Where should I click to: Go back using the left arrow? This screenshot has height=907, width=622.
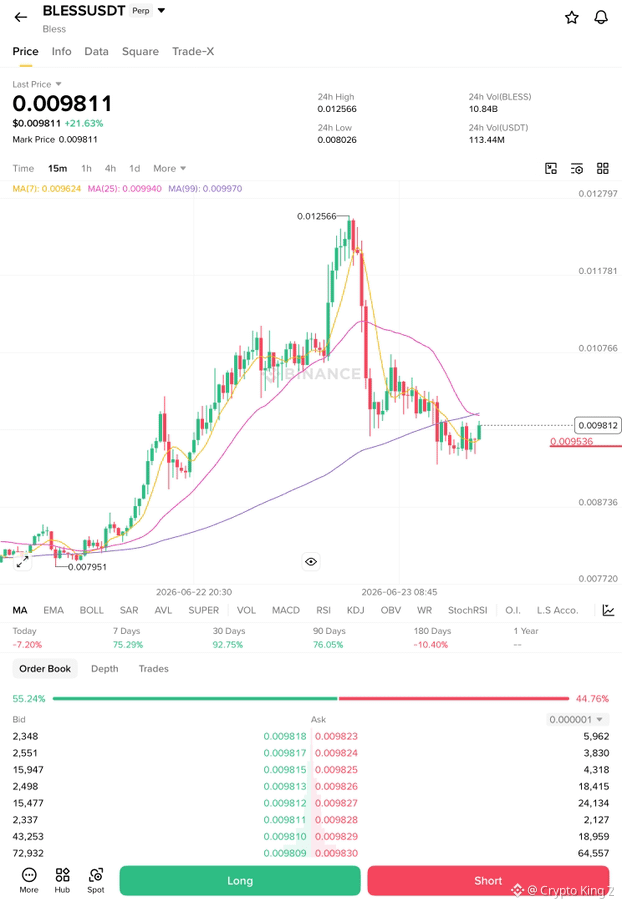point(21,17)
